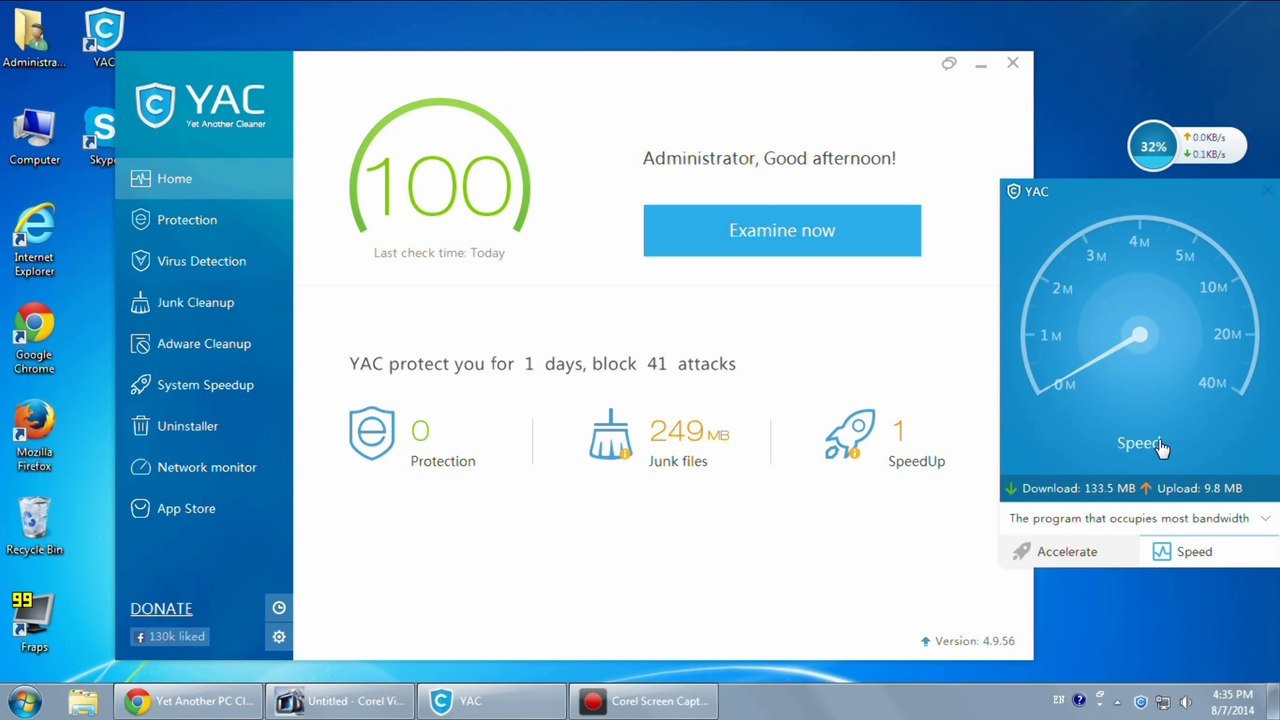Open settings gear icon in YAC sidebar

pos(279,636)
